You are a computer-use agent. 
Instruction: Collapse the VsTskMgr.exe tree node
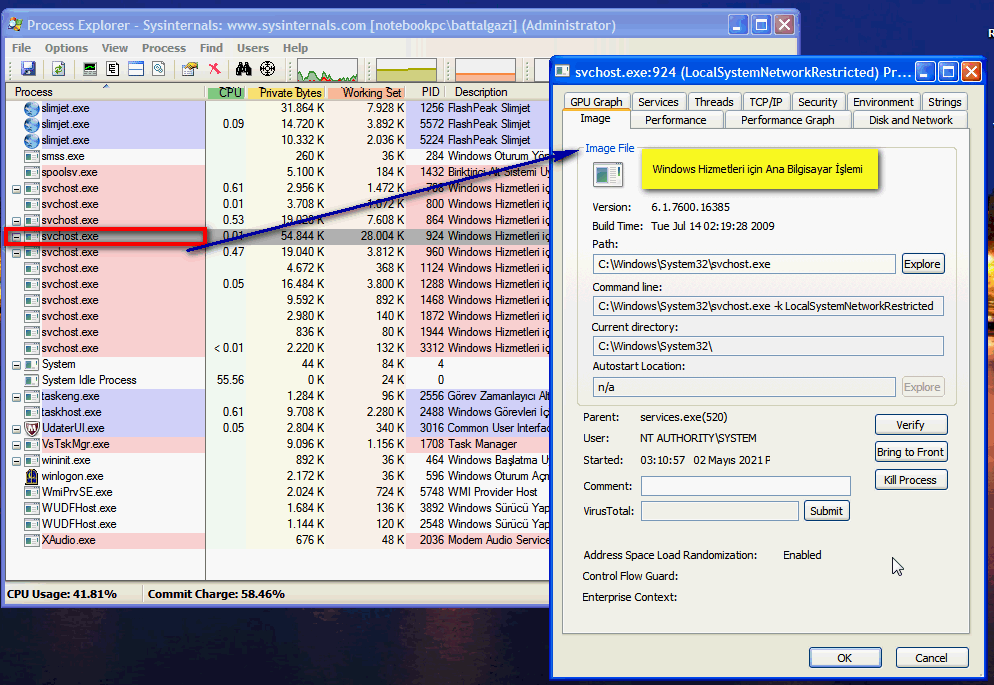(16, 445)
